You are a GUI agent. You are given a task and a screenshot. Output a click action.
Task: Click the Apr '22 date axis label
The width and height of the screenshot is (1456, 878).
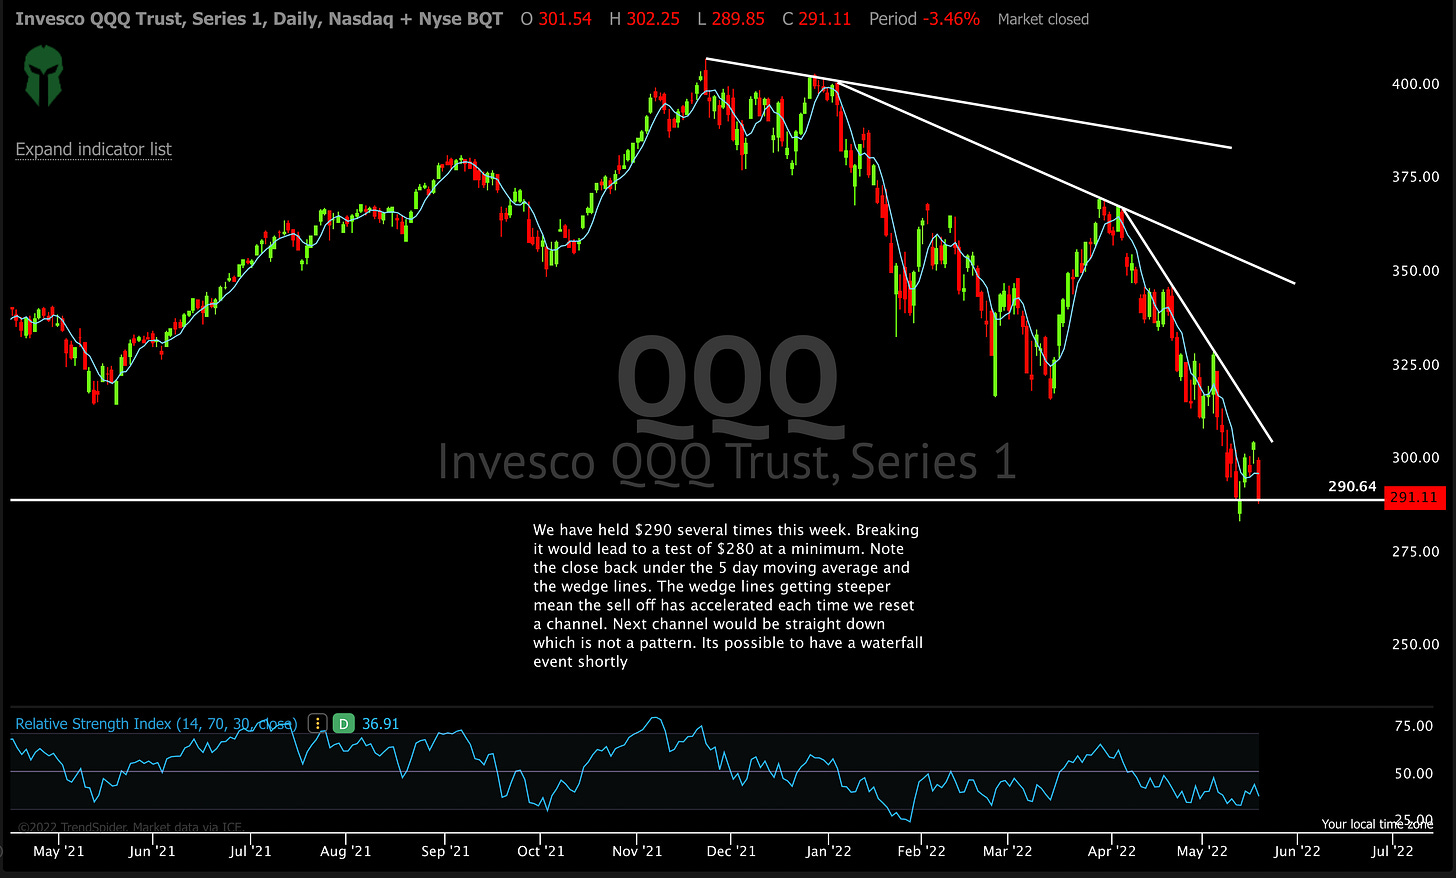click(x=1111, y=851)
